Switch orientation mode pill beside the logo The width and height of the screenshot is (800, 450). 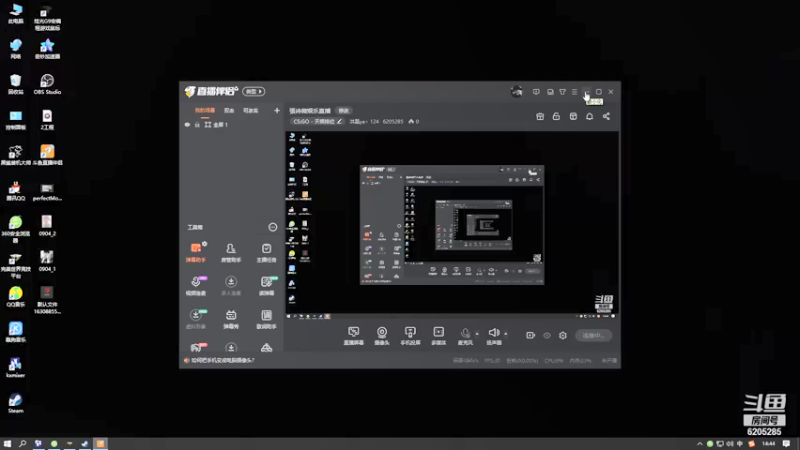[254, 91]
